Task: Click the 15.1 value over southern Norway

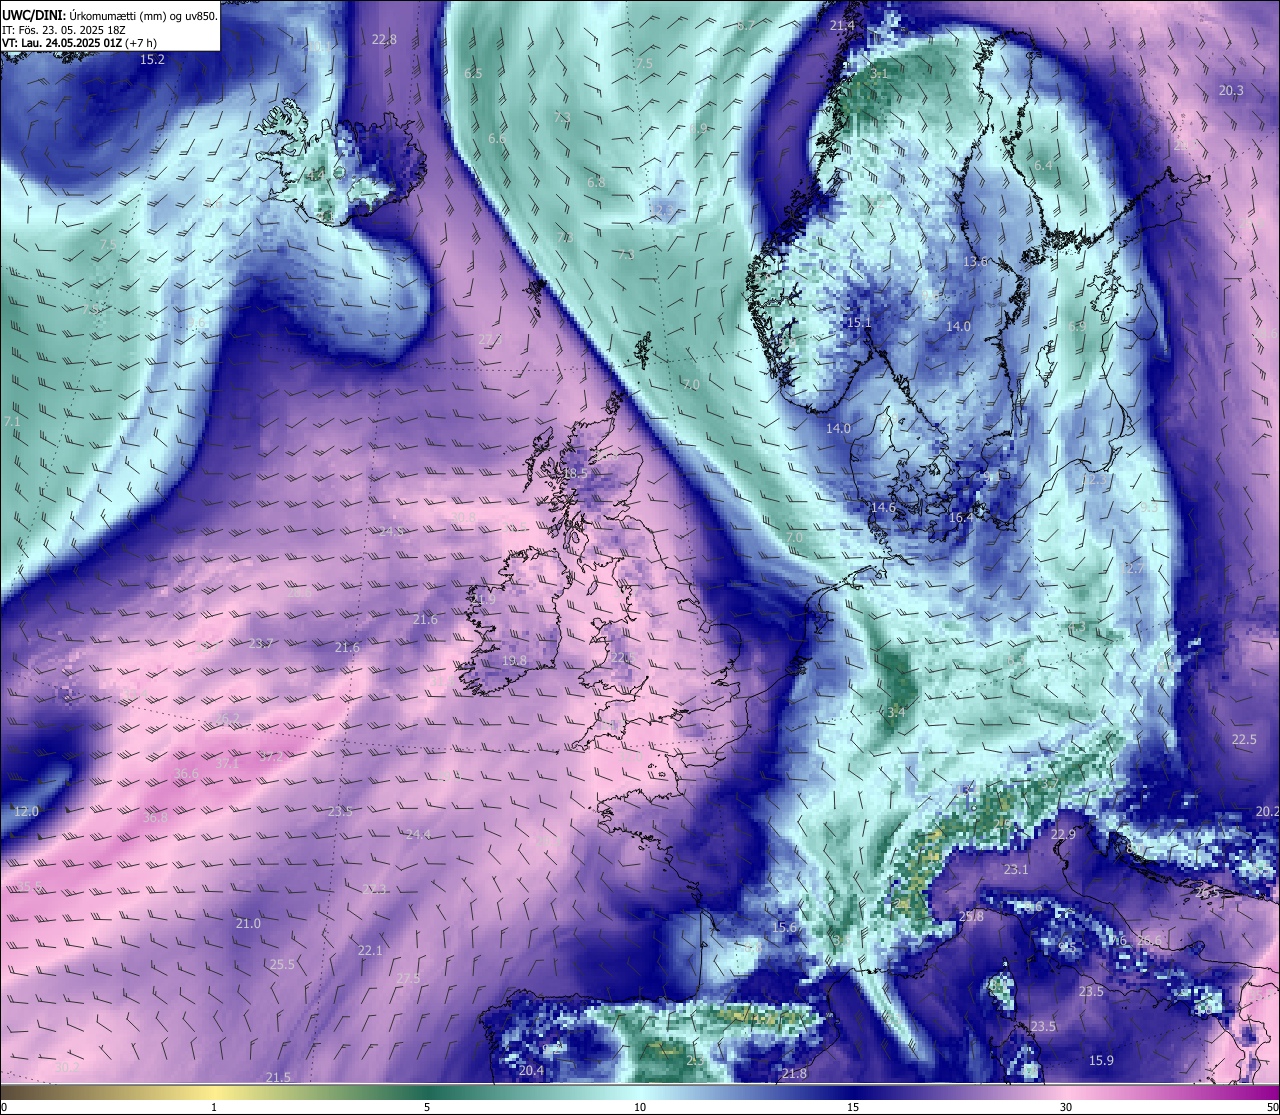Action: (859, 323)
